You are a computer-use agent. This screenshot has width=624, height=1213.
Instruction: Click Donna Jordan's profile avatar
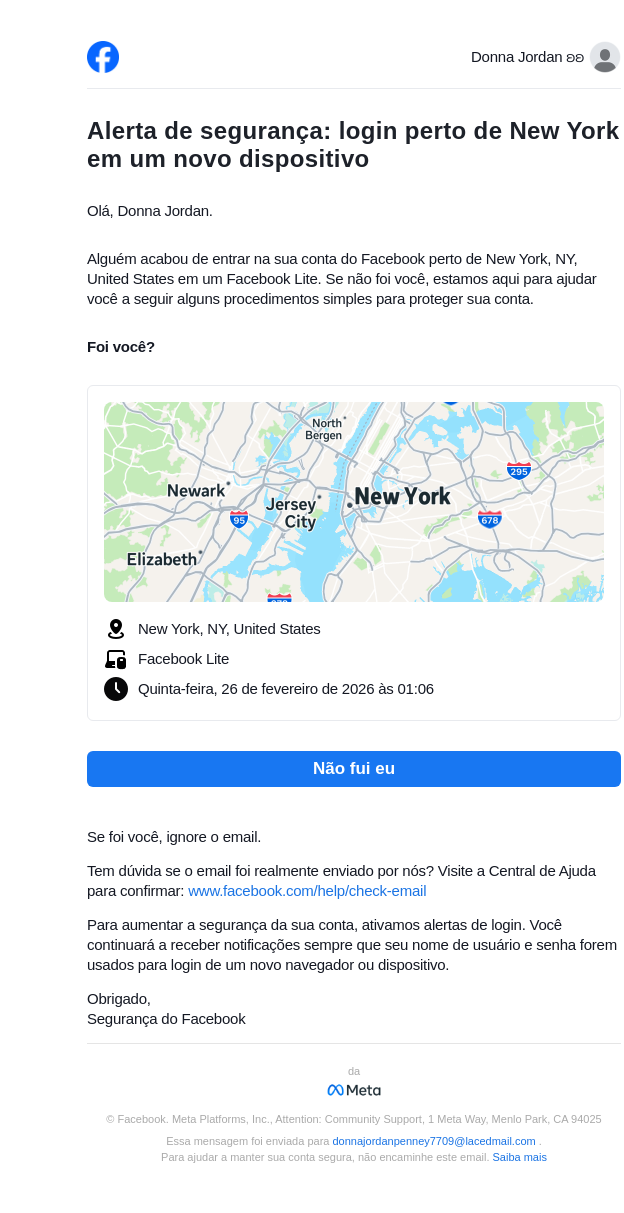tap(604, 57)
